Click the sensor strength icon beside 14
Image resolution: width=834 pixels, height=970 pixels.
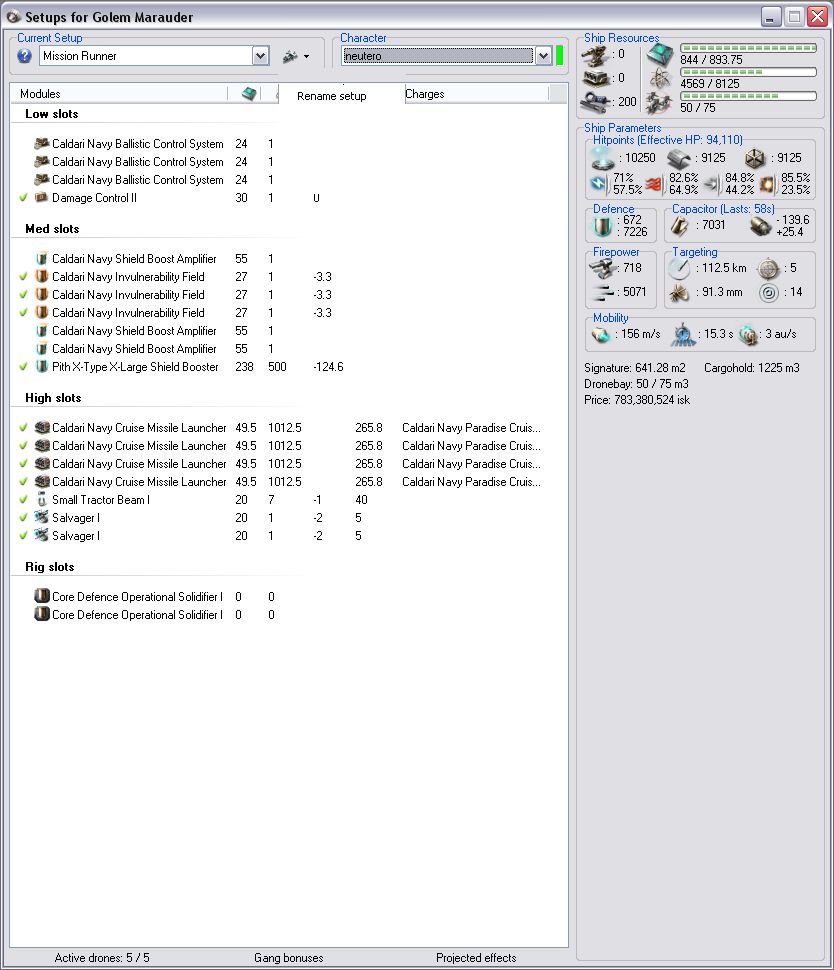coord(768,292)
